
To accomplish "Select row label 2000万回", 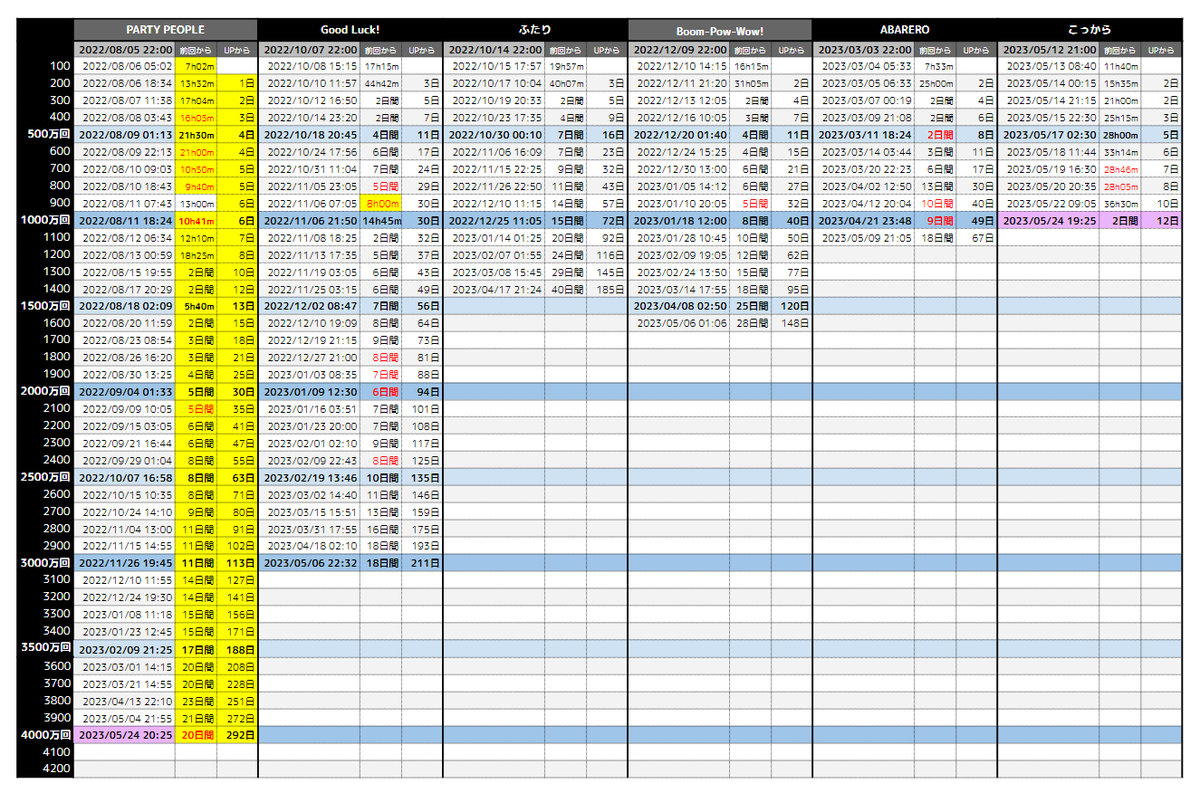I will coord(47,391).
